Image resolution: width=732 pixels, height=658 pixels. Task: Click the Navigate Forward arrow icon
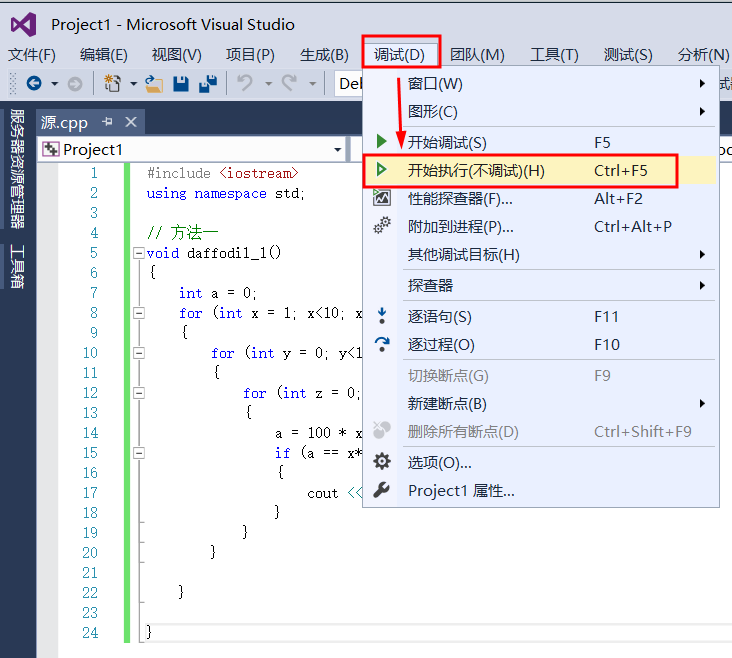75,84
